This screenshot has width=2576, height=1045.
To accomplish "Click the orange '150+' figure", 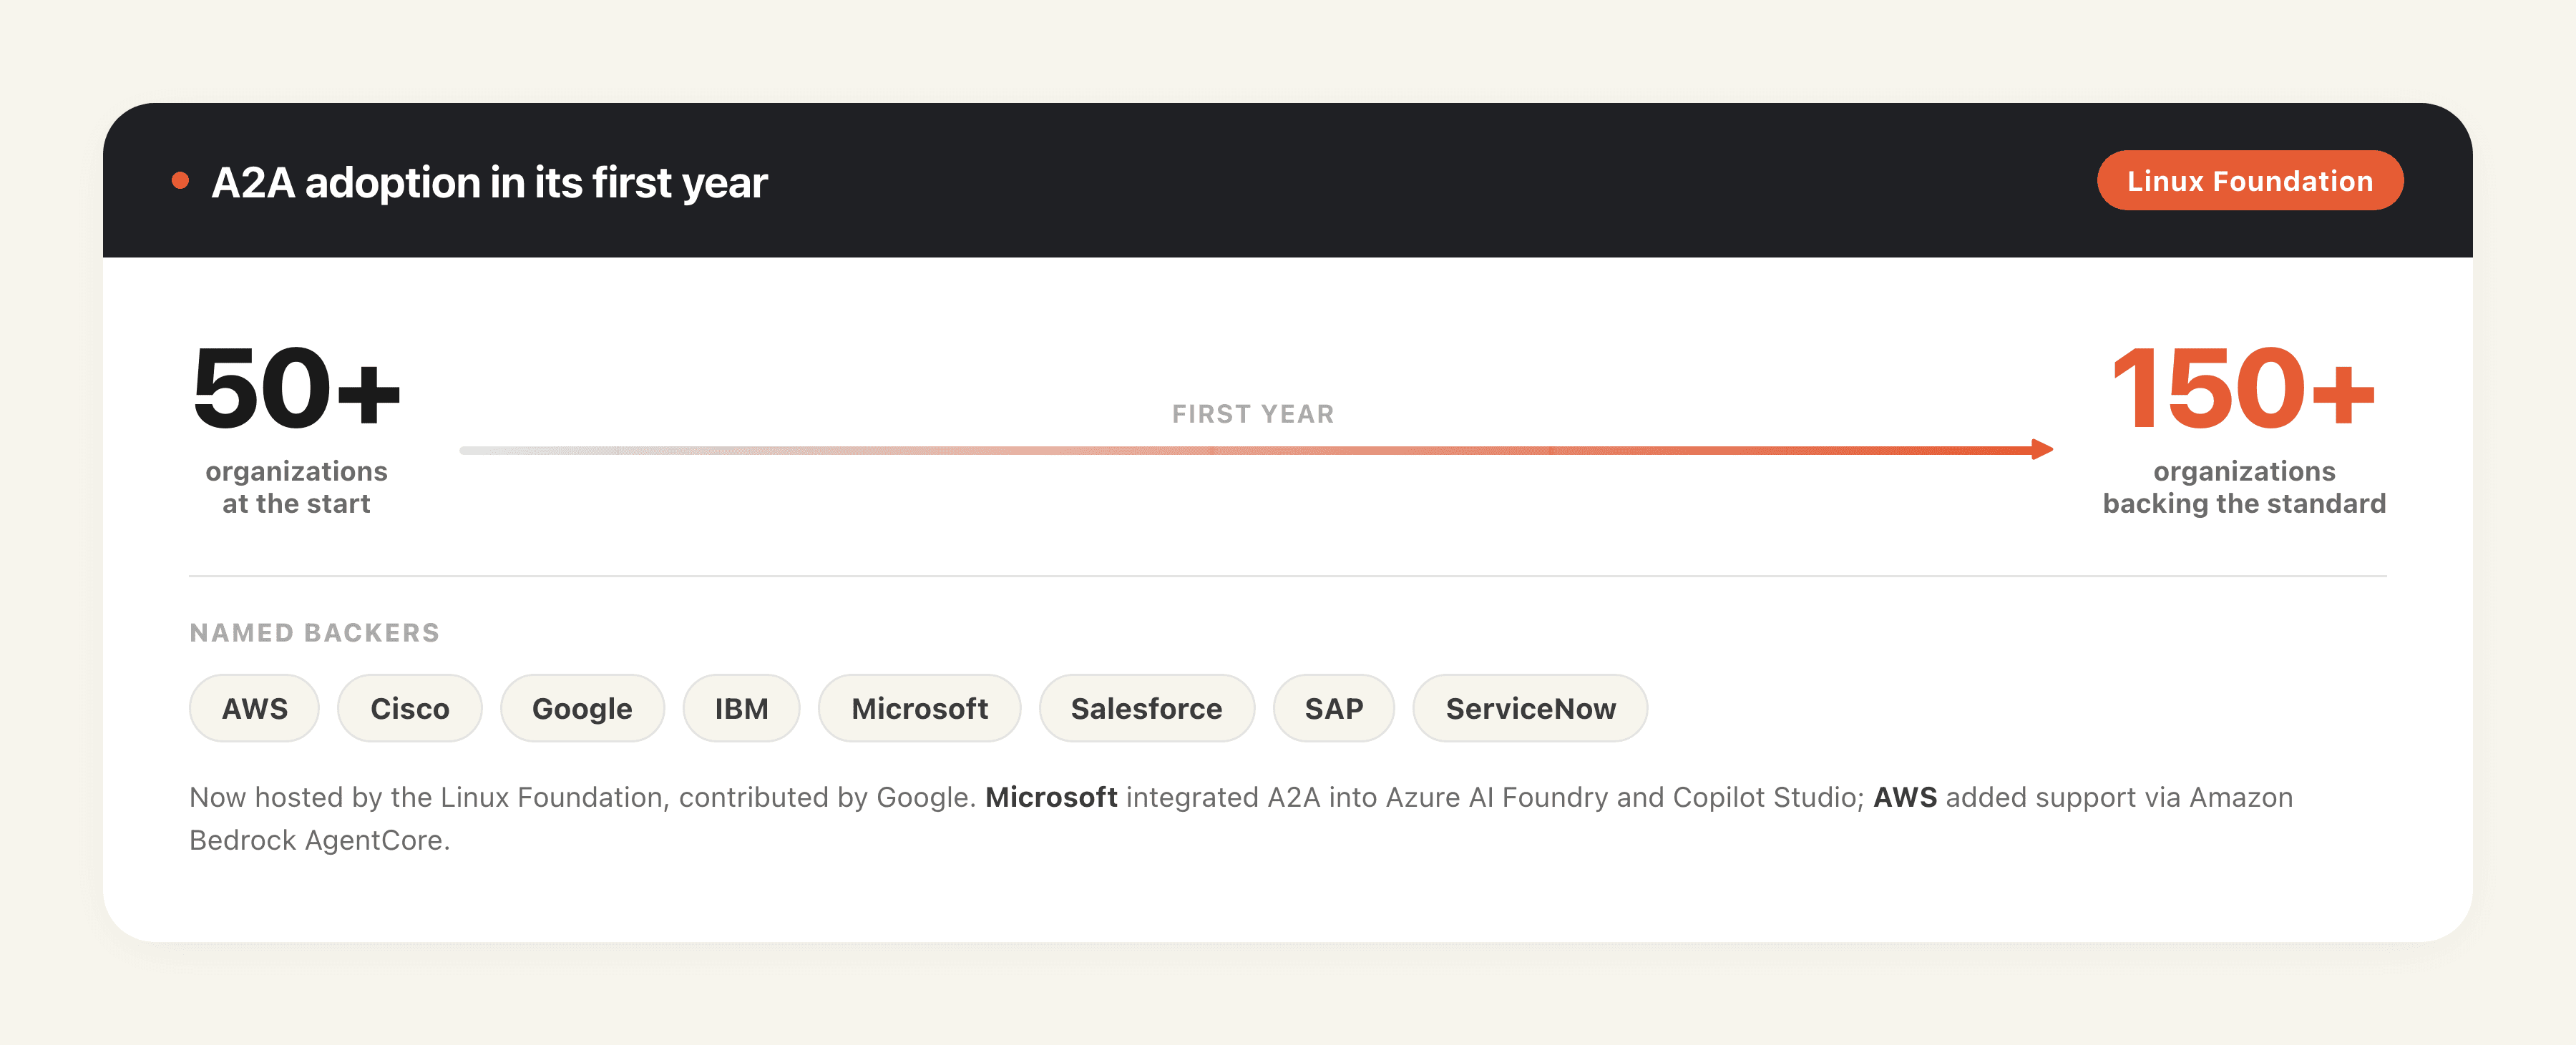I will (2243, 388).
